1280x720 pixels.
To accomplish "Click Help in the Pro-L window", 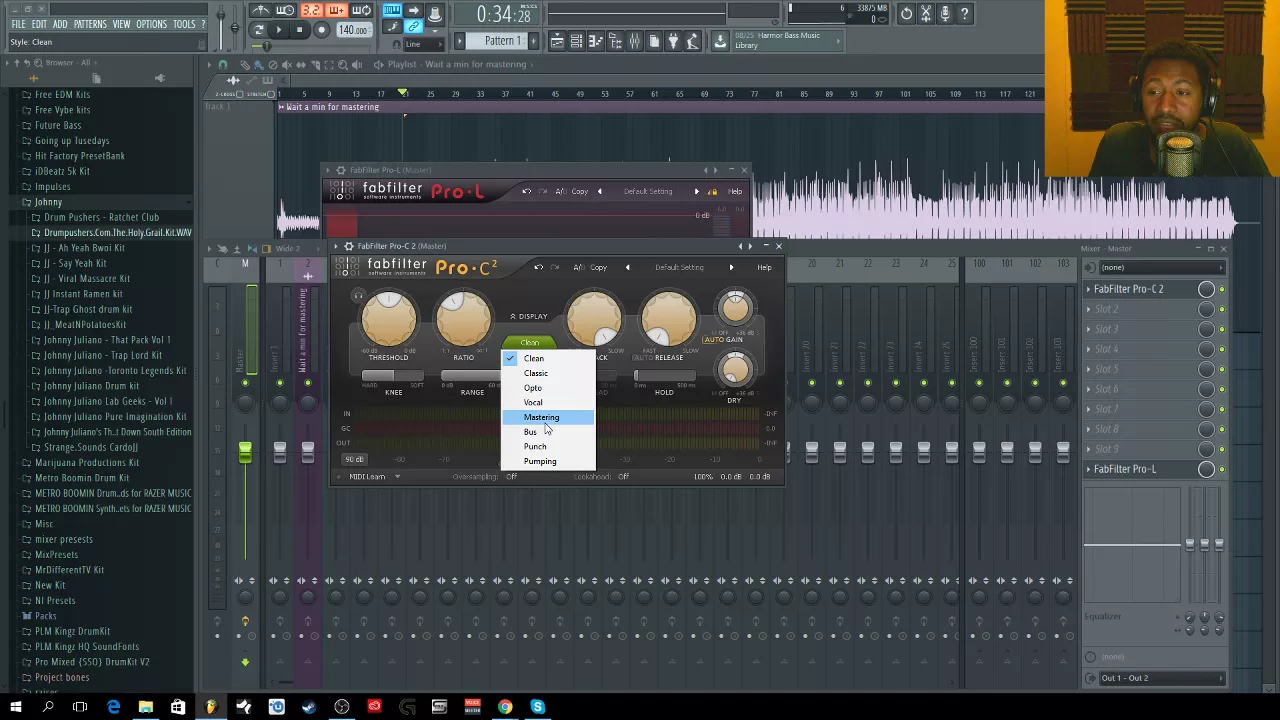I will coord(735,192).
